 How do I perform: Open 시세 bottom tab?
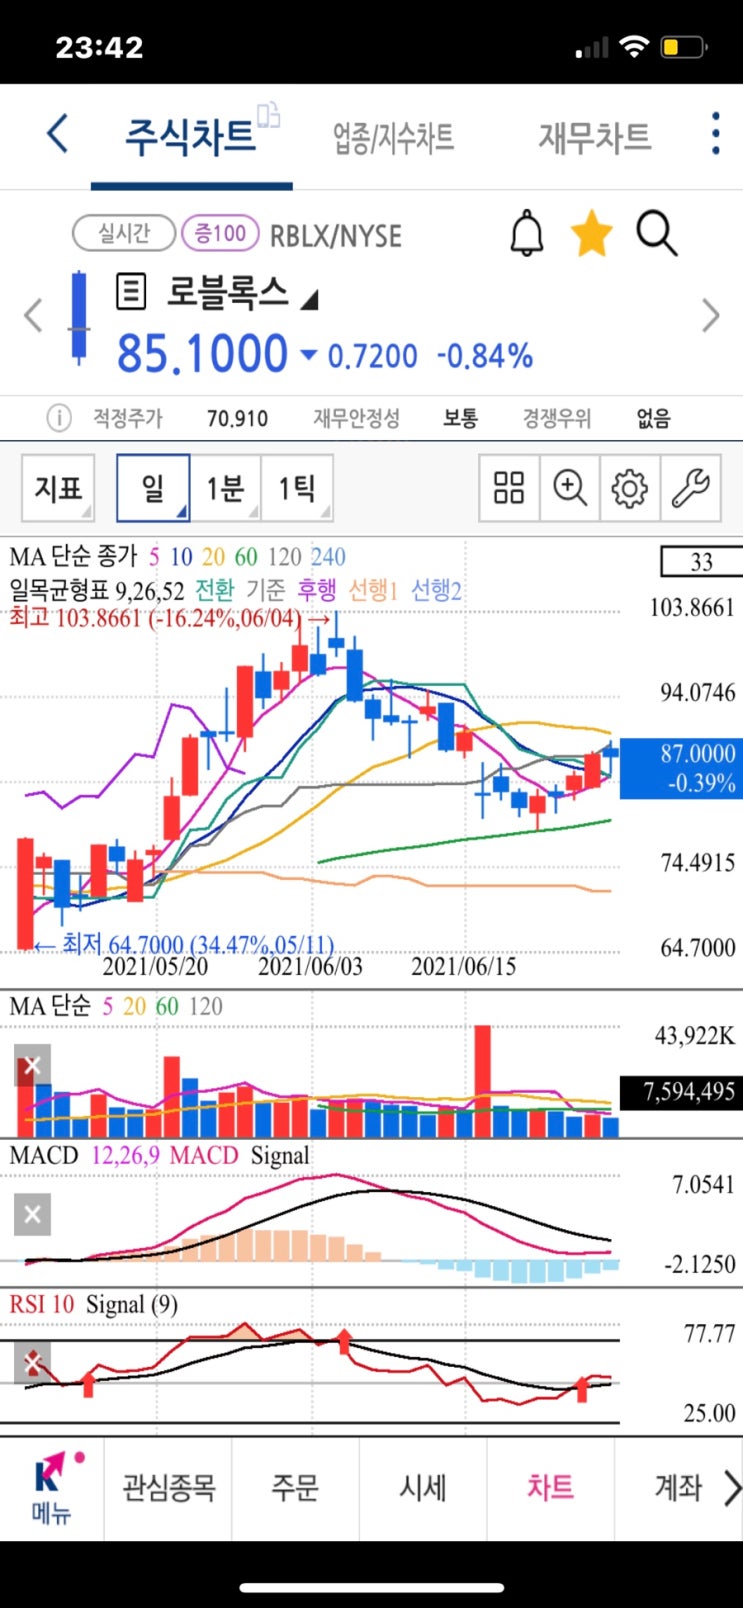(x=423, y=1488)
